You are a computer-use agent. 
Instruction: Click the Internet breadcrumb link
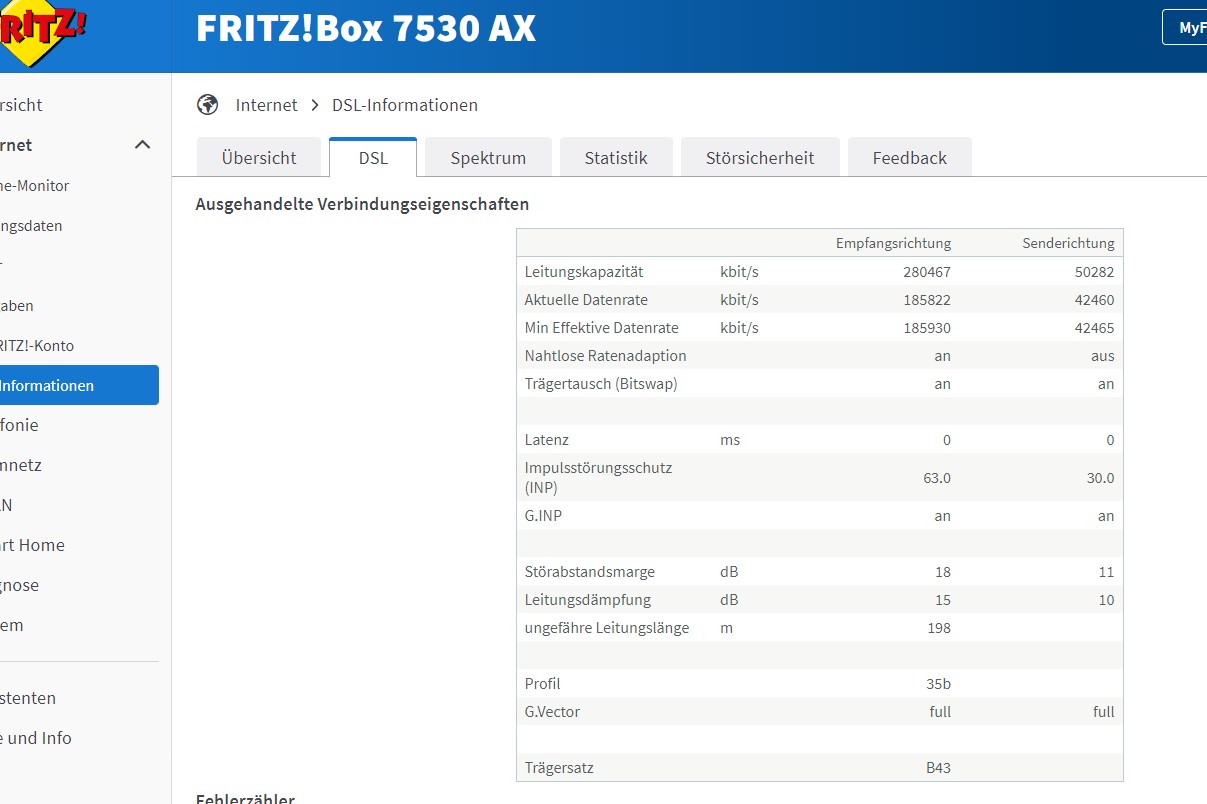pos(267,105)
